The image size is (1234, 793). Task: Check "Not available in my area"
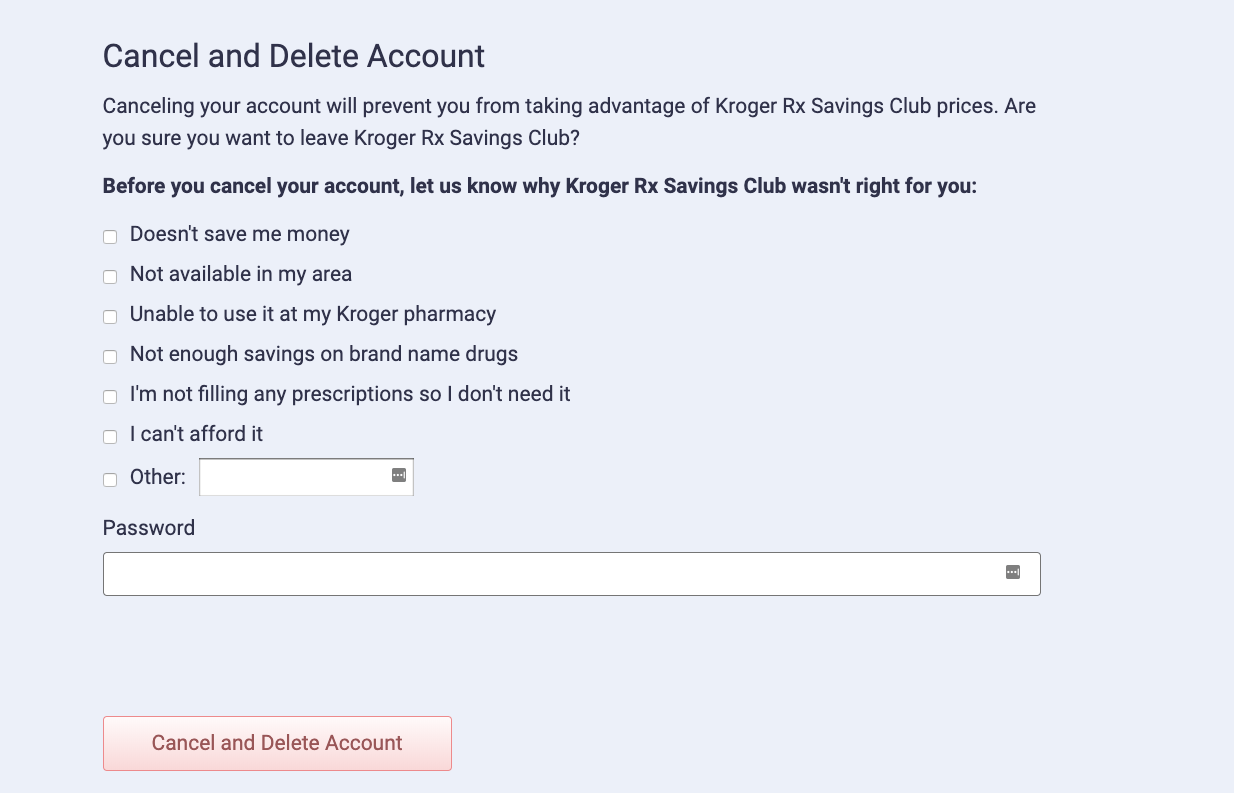(x=110, y=276)
